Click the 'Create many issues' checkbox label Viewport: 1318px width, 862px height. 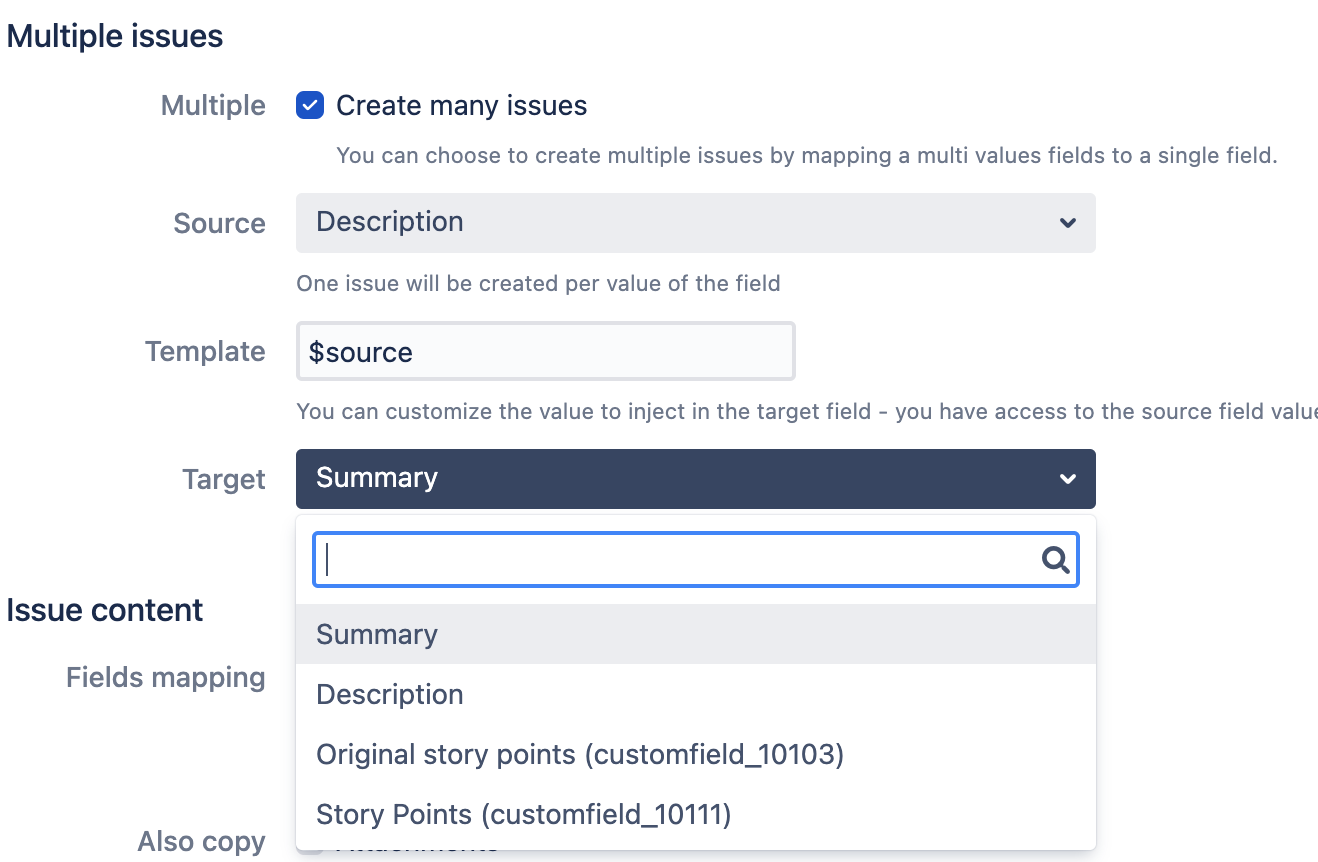(461, 106)
